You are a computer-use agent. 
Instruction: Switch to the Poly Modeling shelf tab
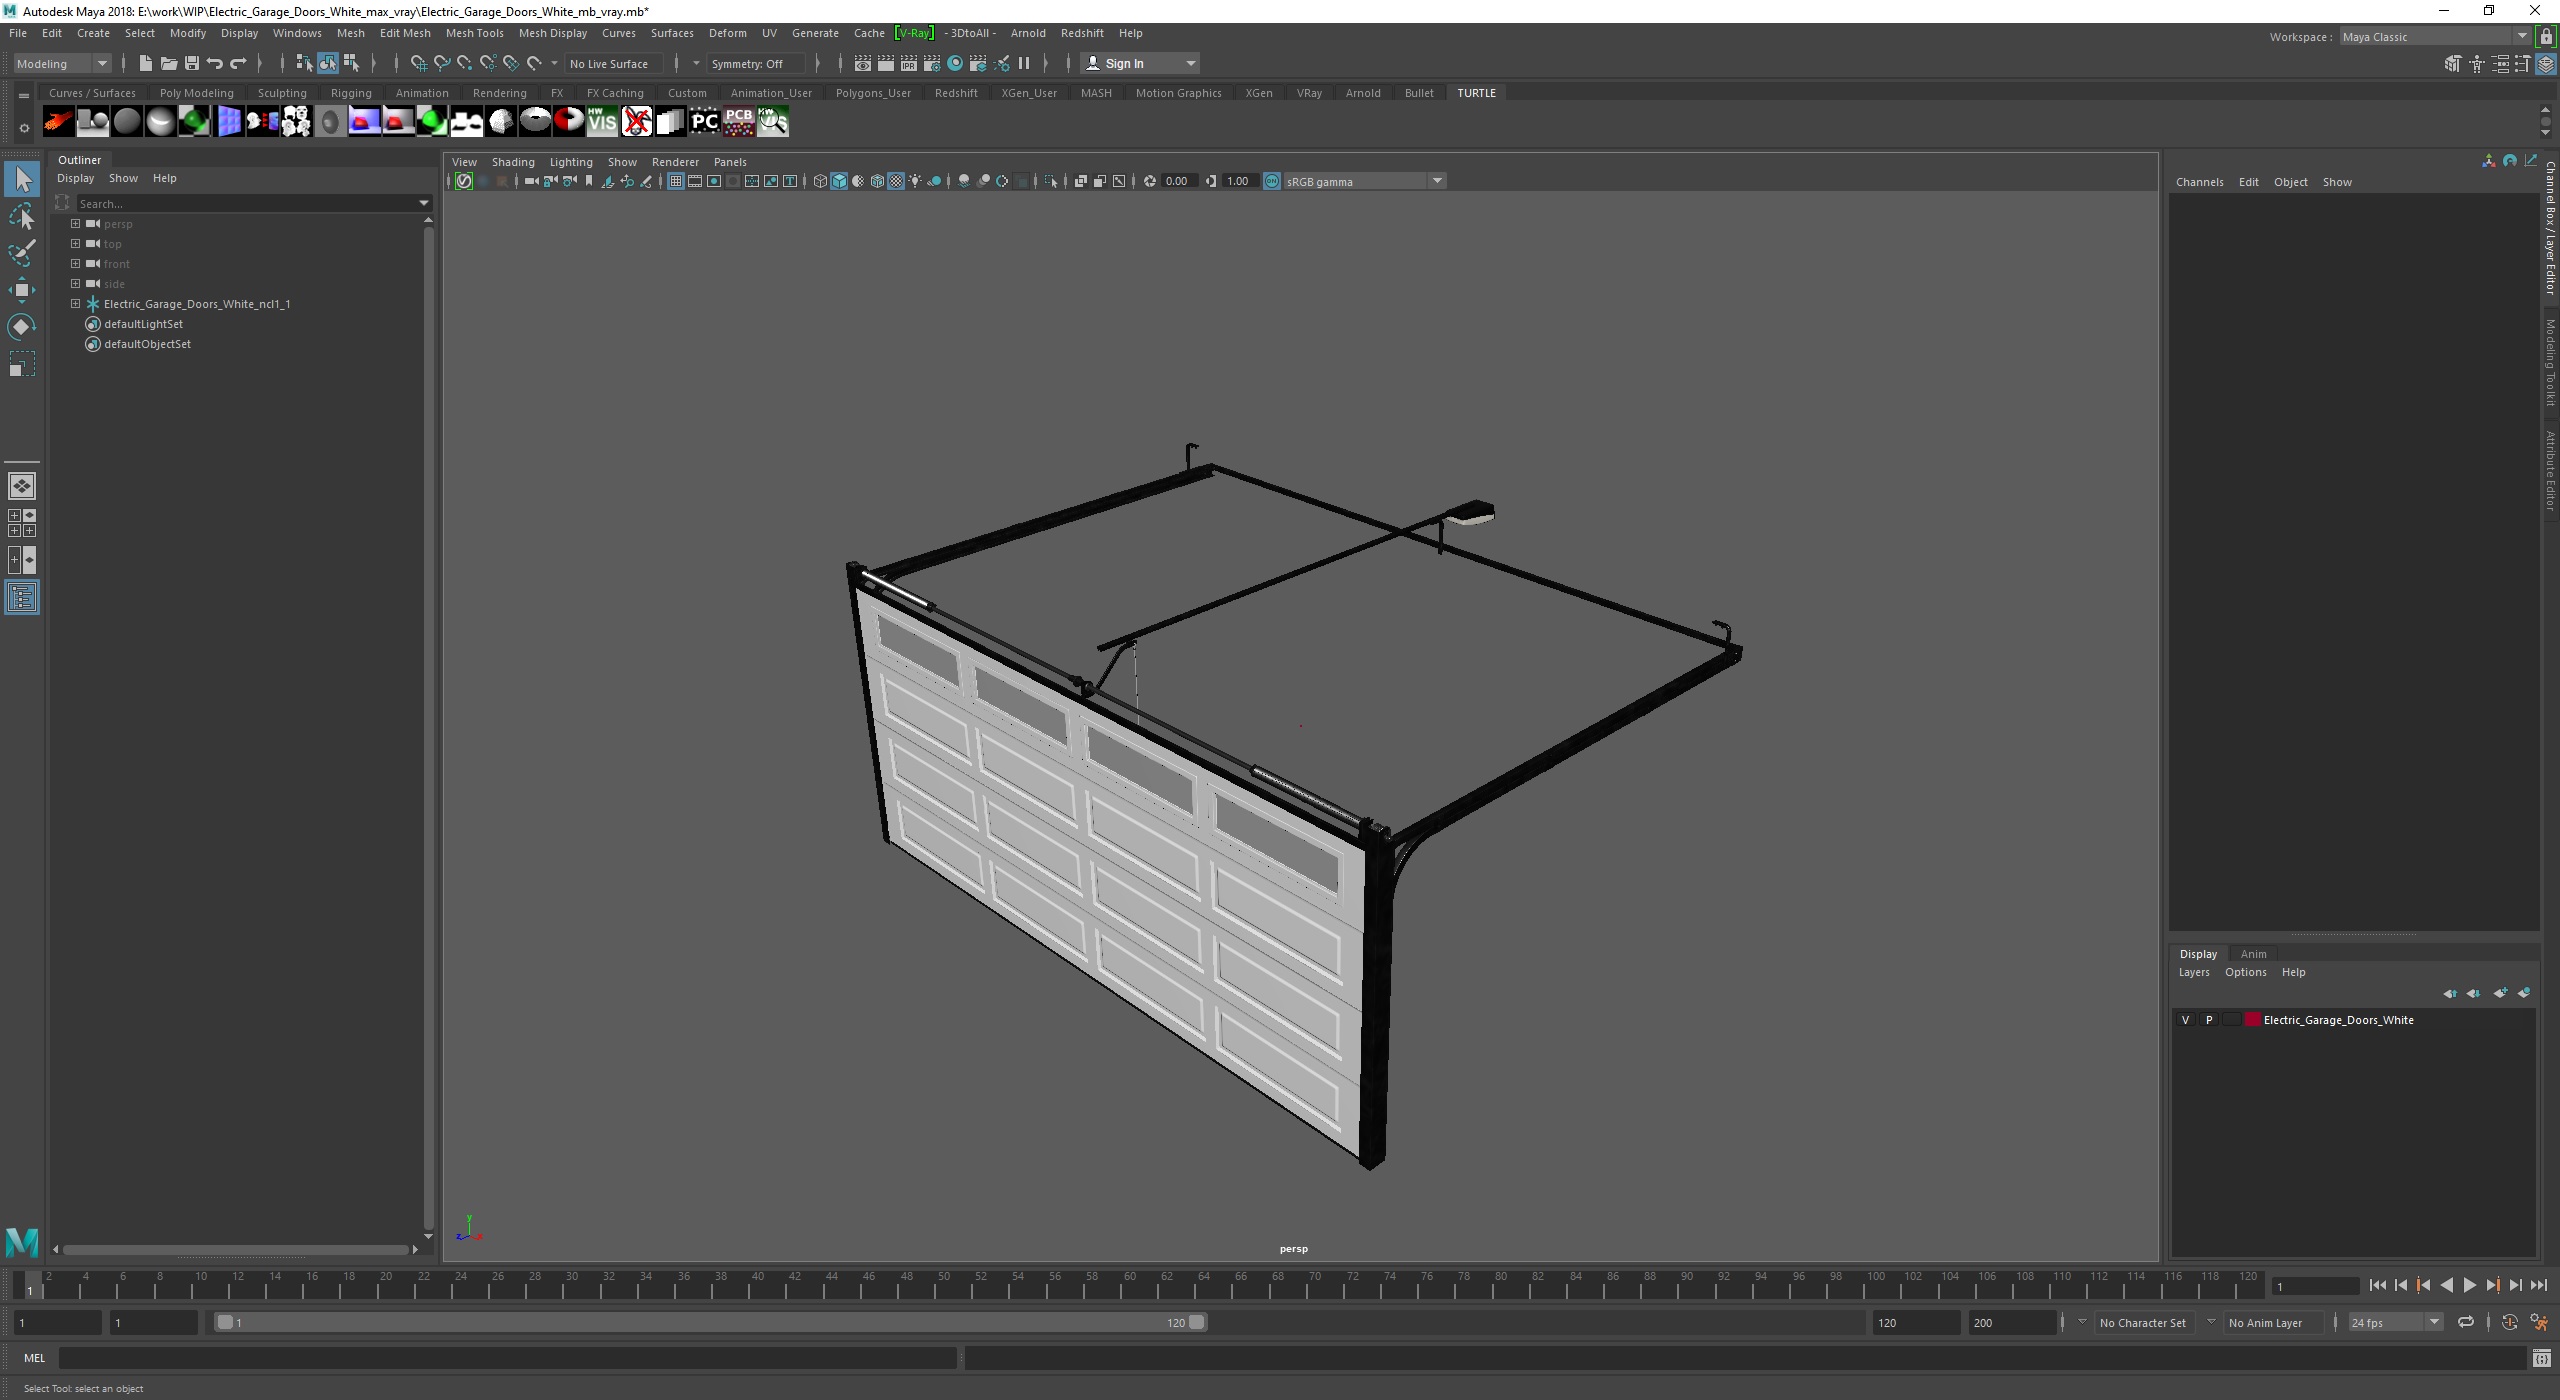[196, 93]
